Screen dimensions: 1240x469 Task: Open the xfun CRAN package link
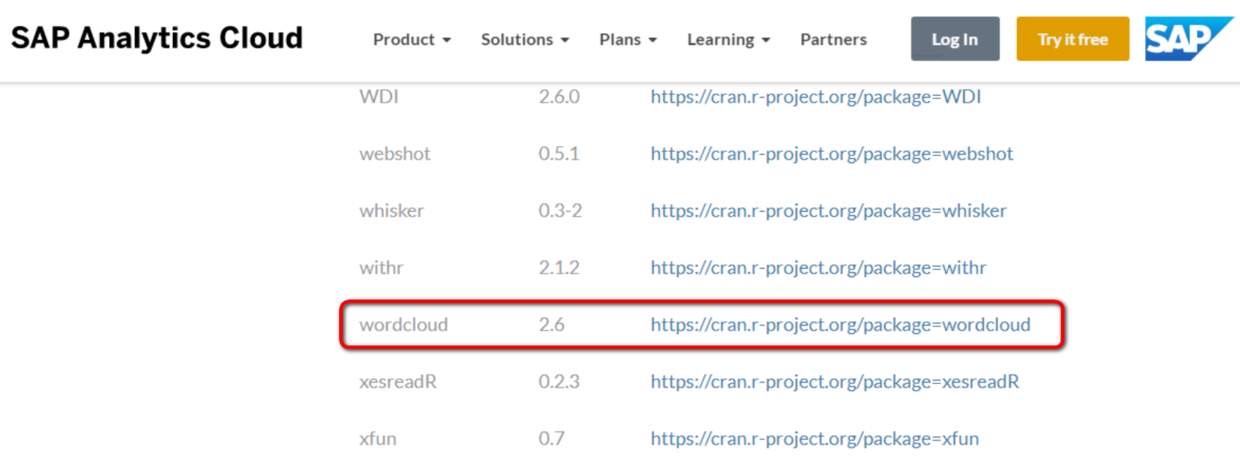(x=814, y=439)
